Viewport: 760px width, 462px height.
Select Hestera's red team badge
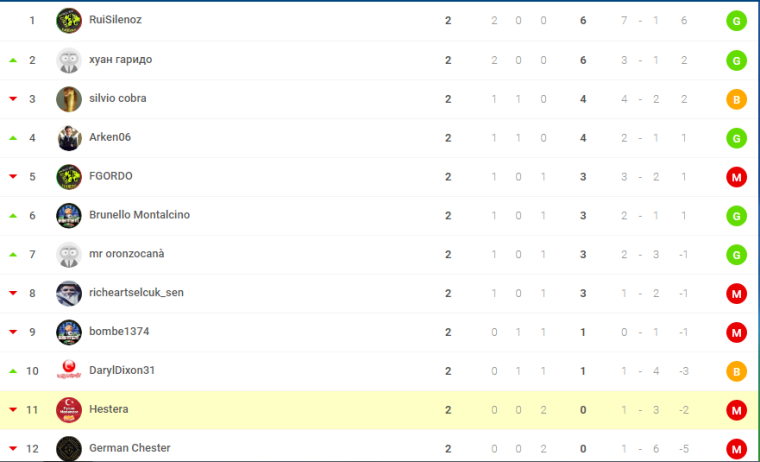coord(69,410)
